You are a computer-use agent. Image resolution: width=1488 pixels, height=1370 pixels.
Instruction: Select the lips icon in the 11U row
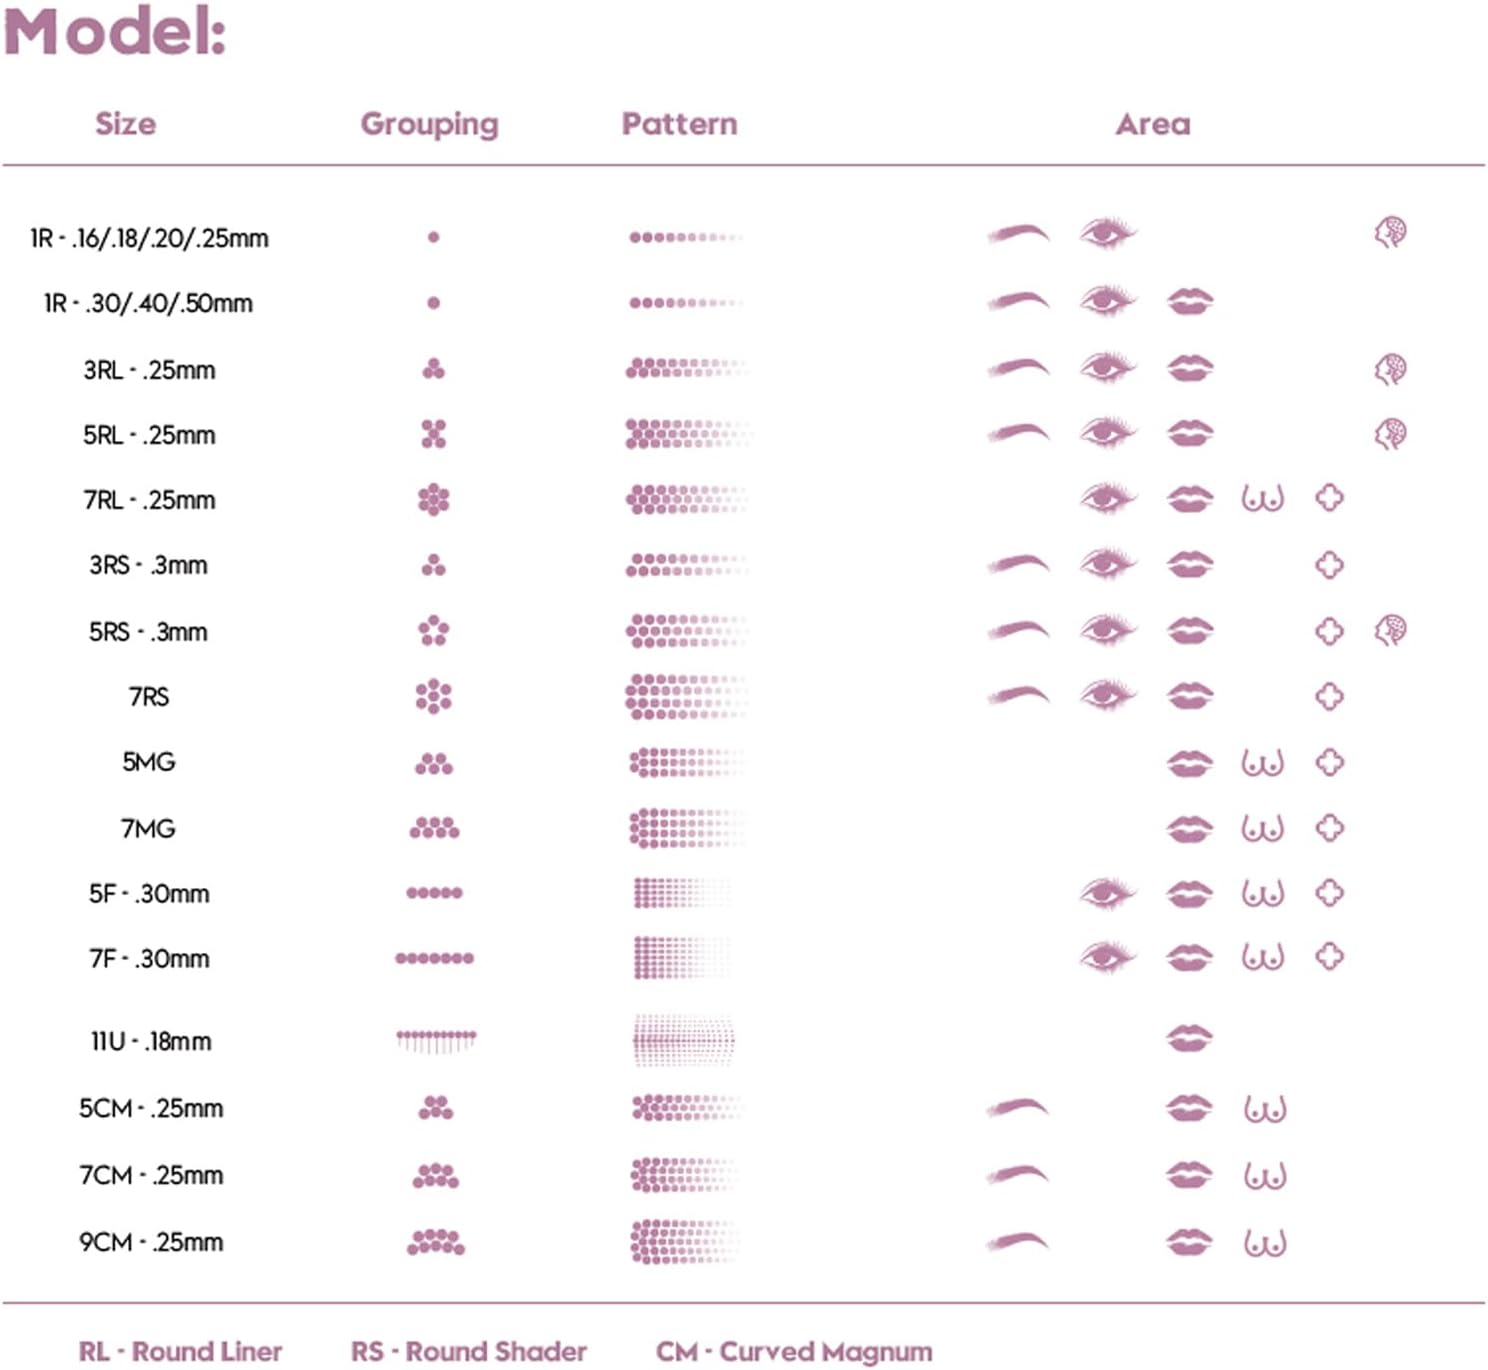click(1189, 1039)
